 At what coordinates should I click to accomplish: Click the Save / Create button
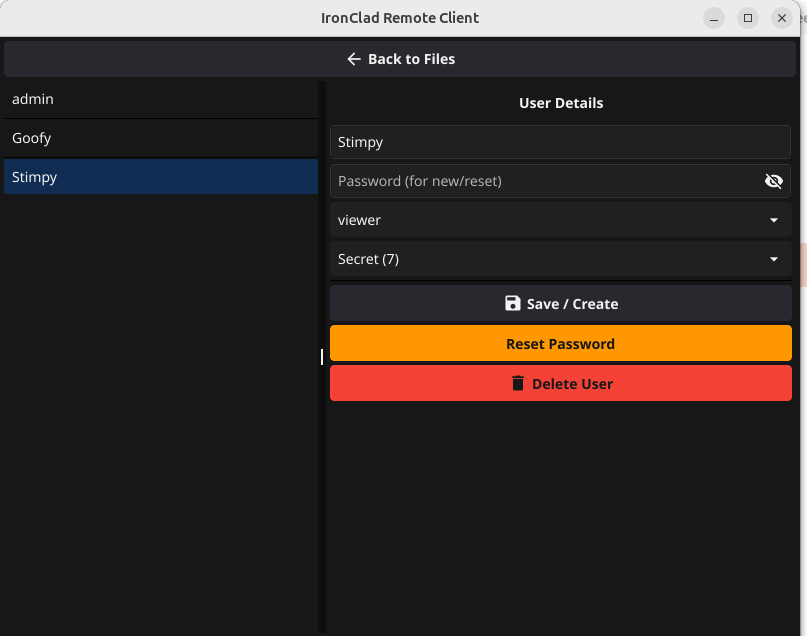point(560,303)
